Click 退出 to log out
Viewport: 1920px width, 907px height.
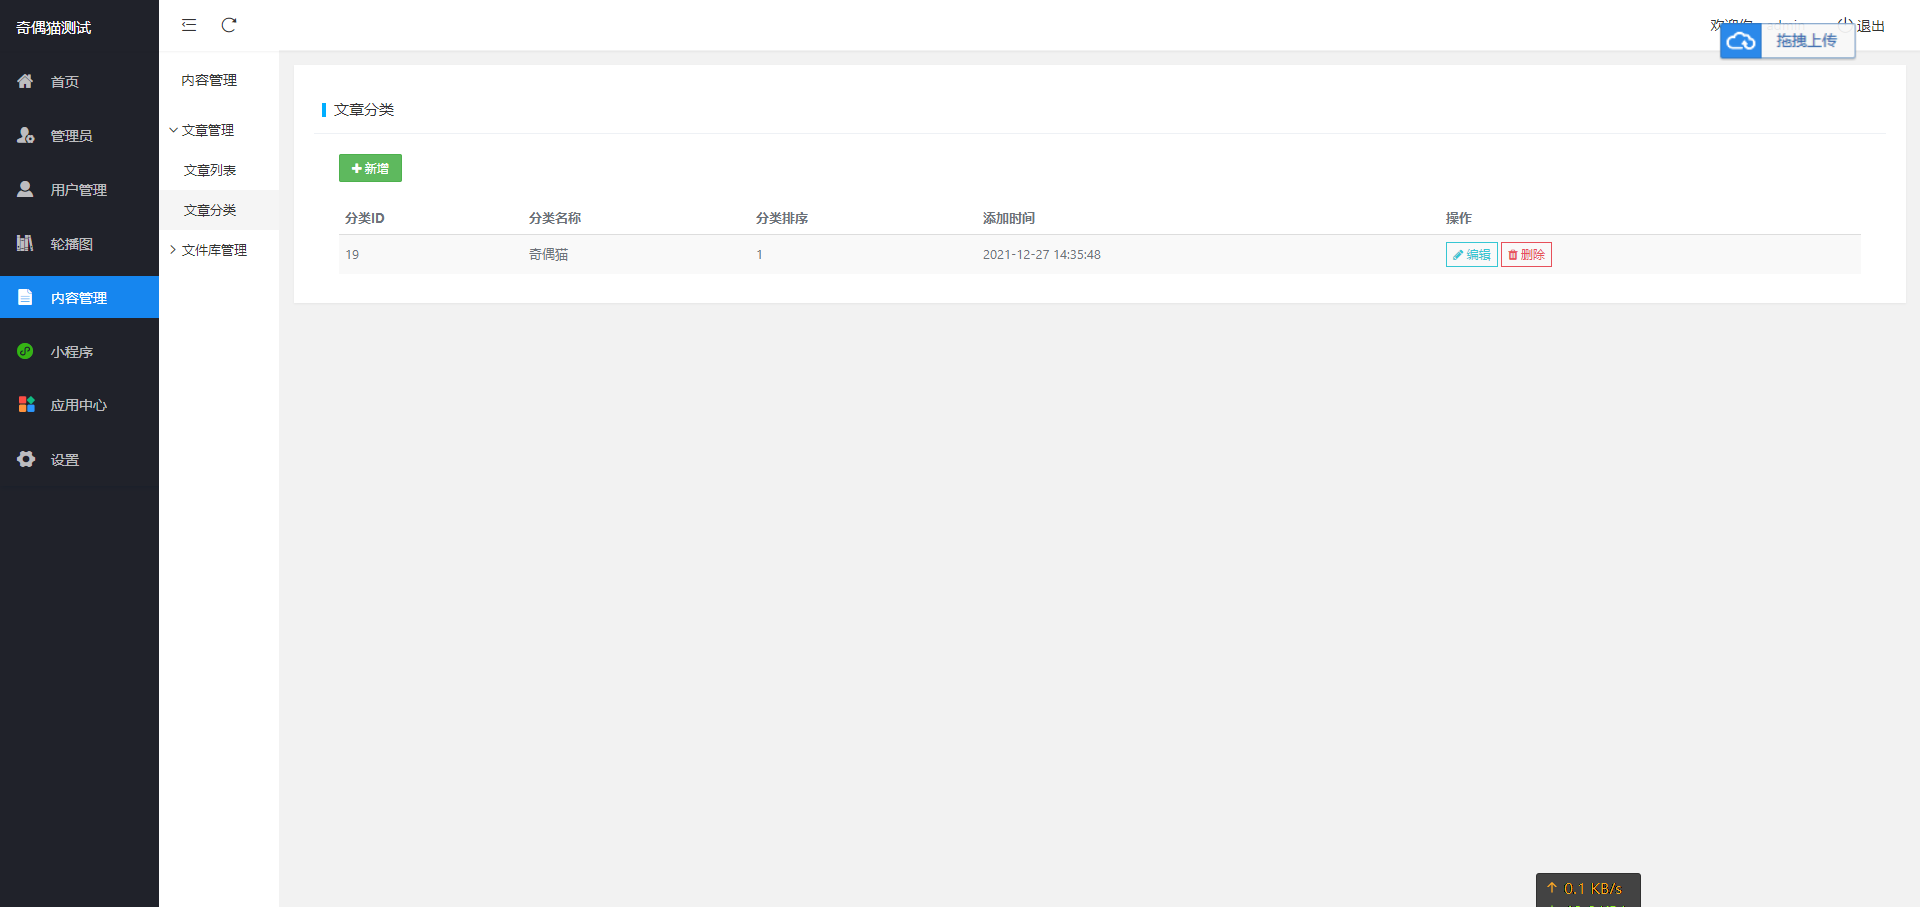point(1870,26)
